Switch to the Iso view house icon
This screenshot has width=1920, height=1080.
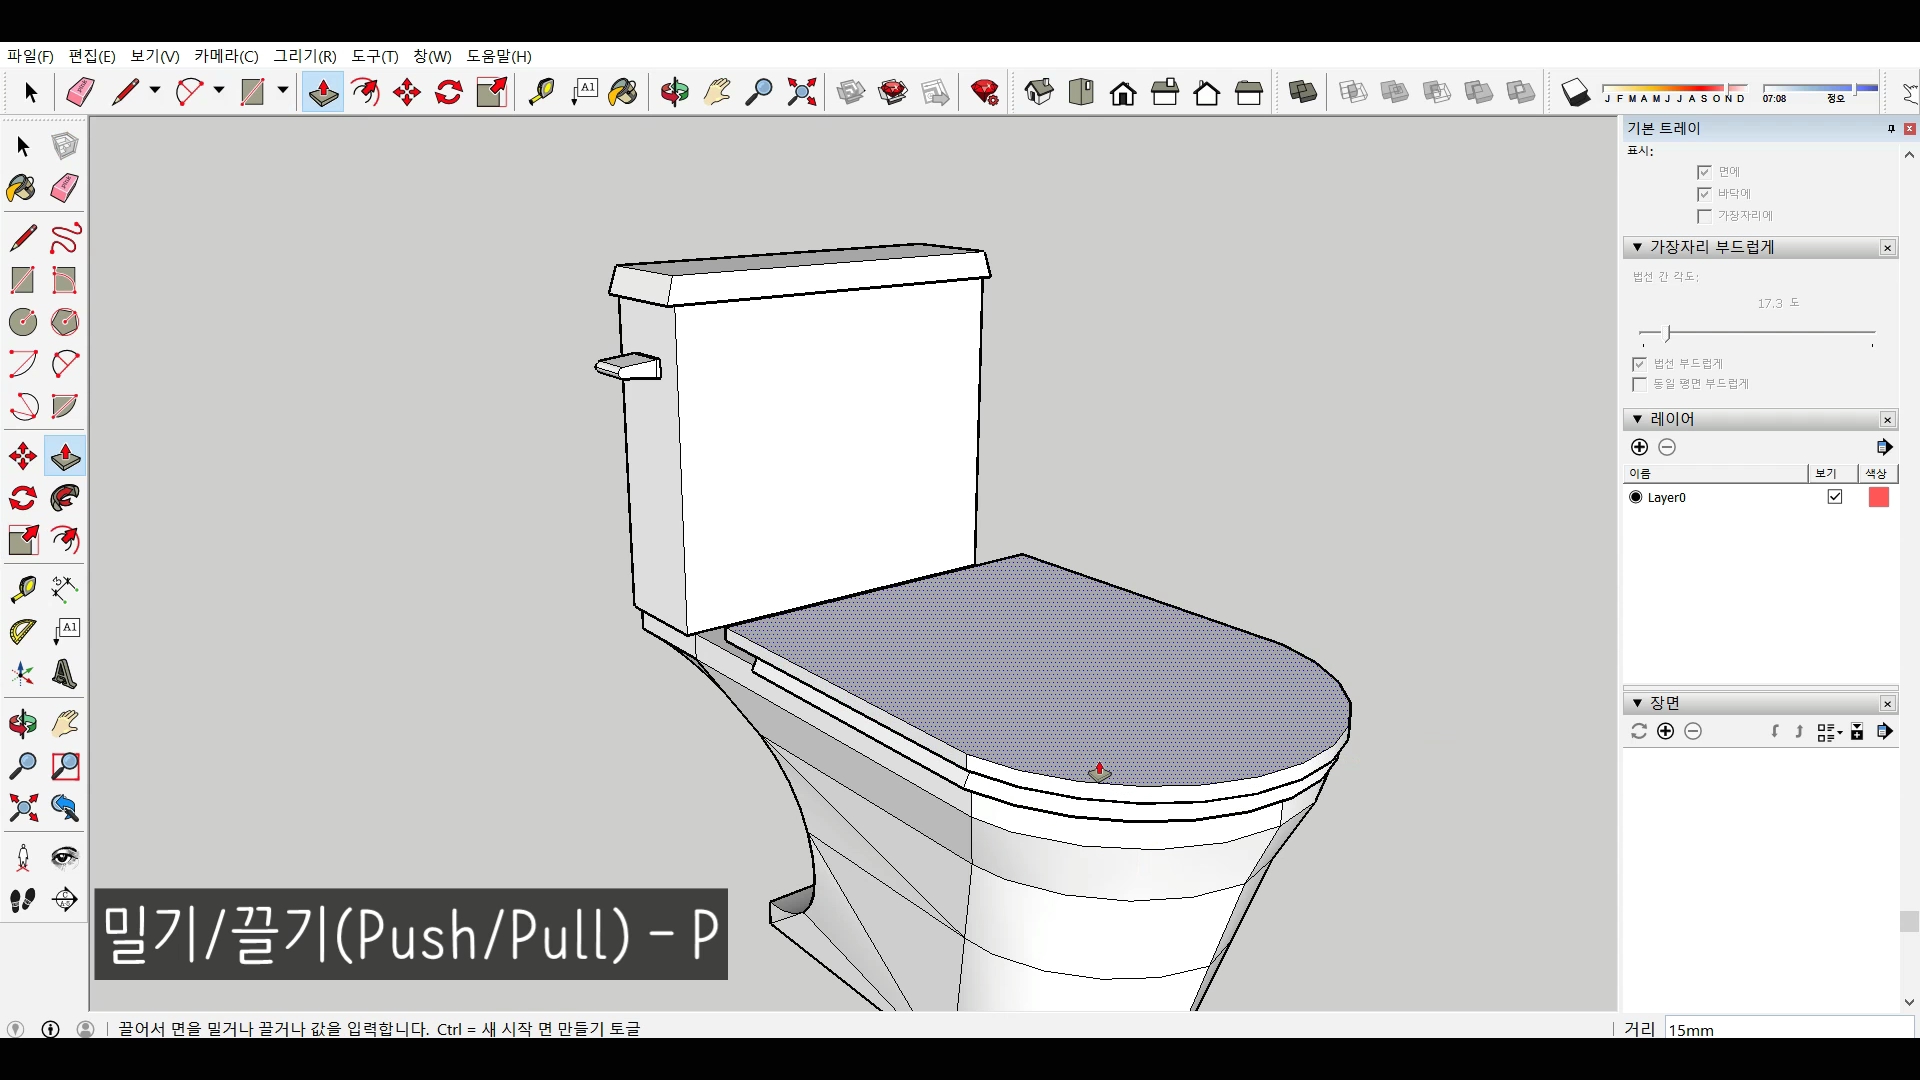click(x=1039, y=93)
